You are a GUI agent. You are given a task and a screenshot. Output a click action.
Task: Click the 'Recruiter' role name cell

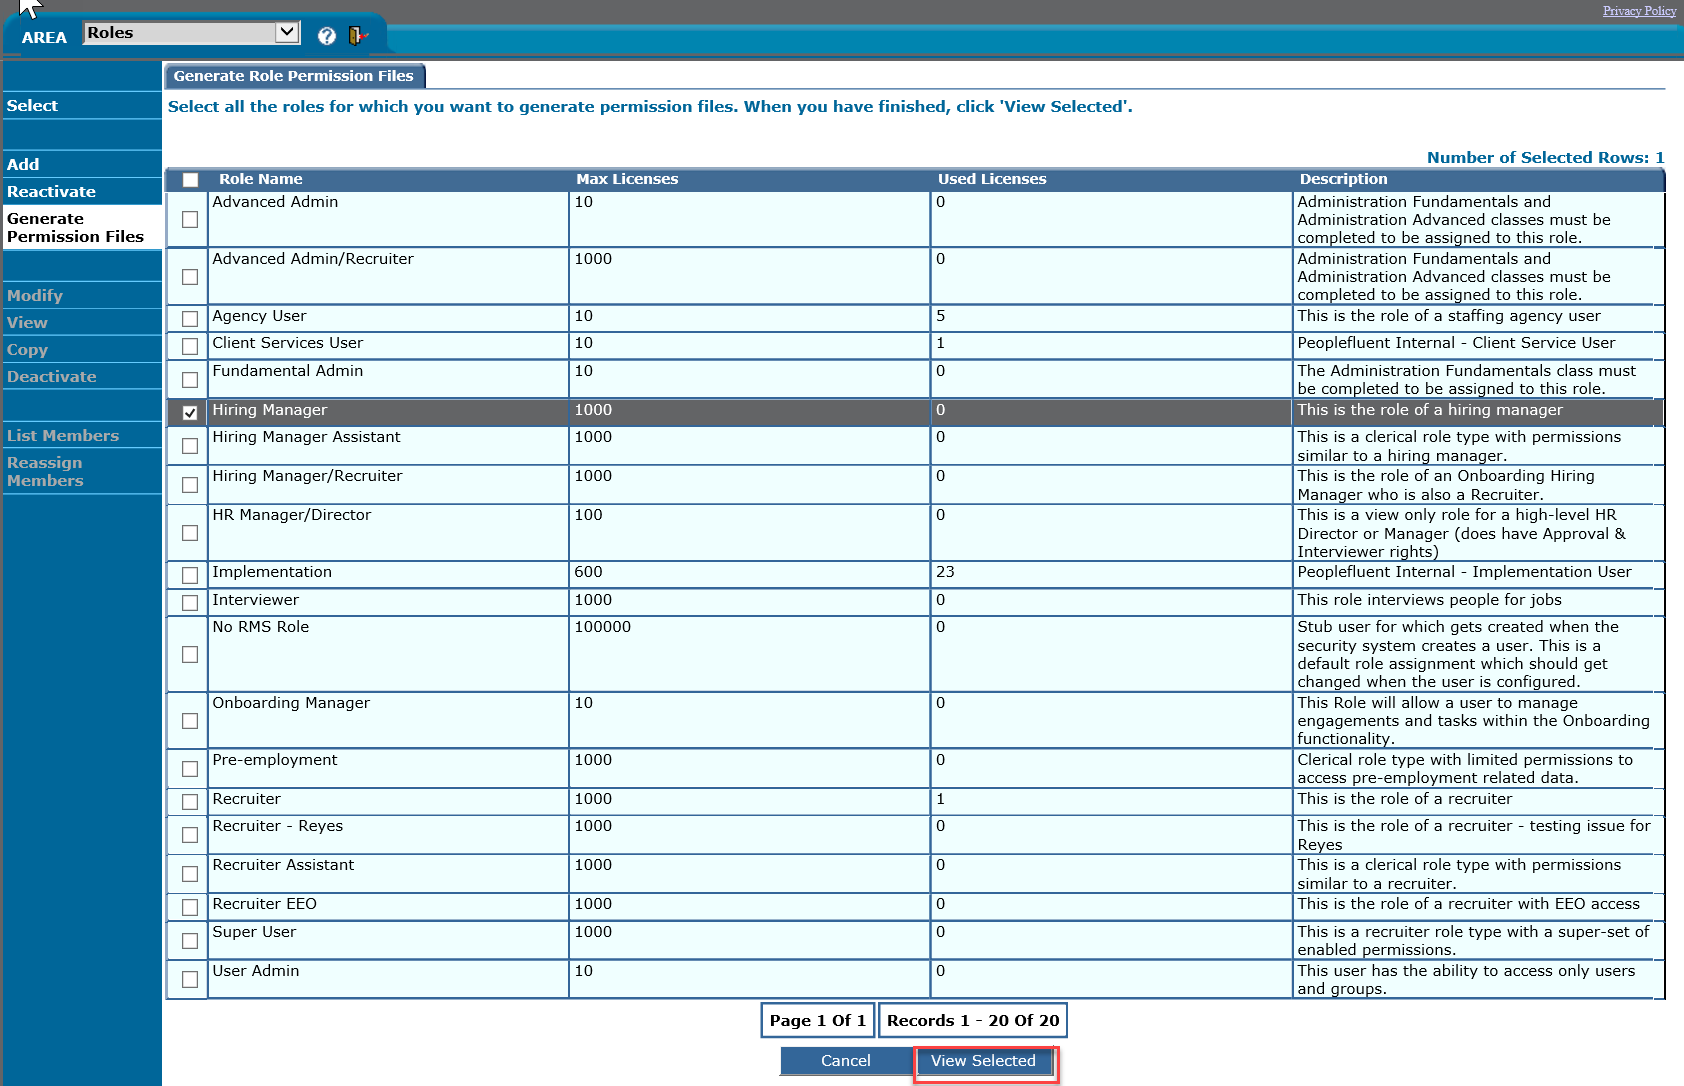pyautogui.click(x=388, y=801)
